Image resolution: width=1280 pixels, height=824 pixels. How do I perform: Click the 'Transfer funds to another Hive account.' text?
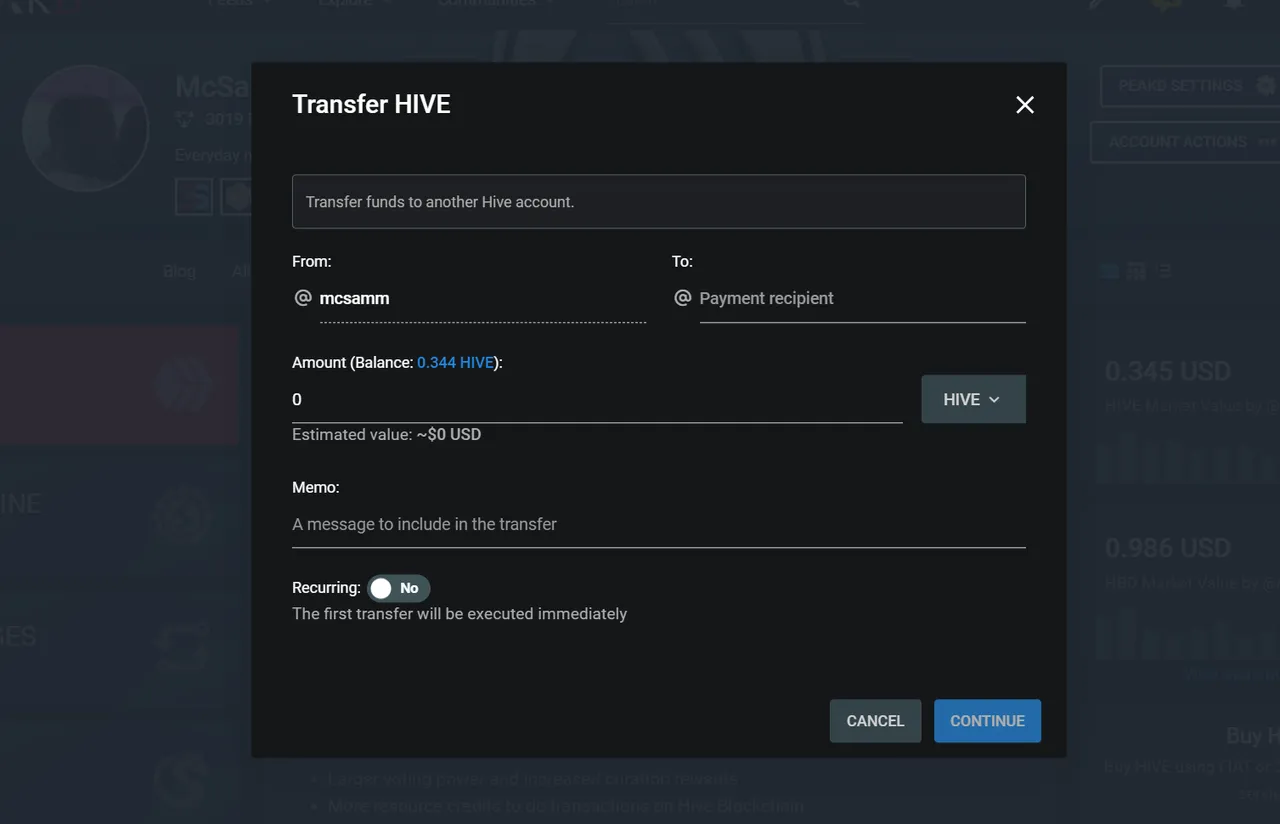[440, 202]
